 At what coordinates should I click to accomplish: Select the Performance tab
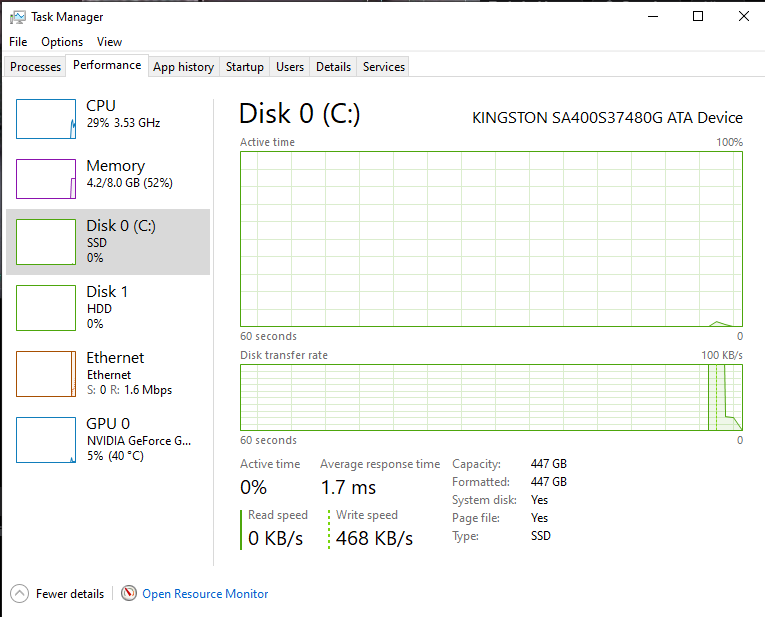click(107, 65)
